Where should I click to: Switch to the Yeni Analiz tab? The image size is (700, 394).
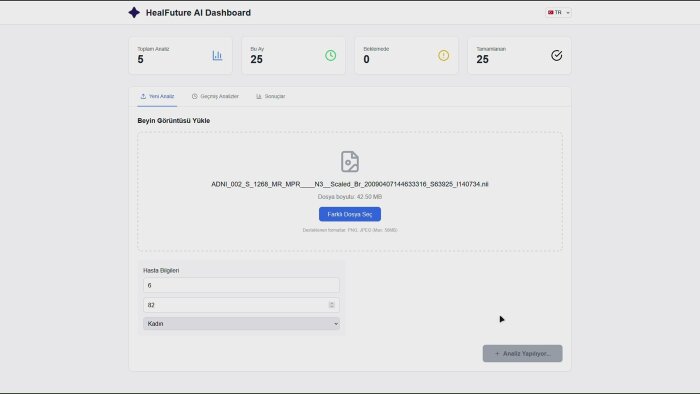point(157,96)
